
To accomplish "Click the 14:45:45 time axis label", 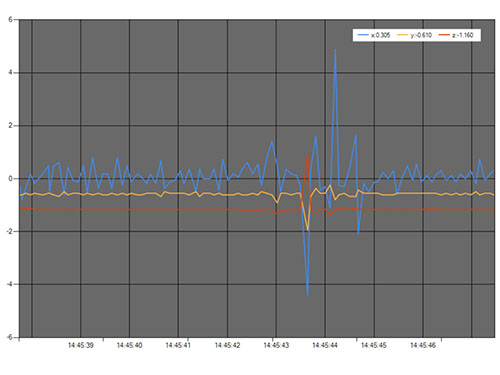I will click(374, 345).
